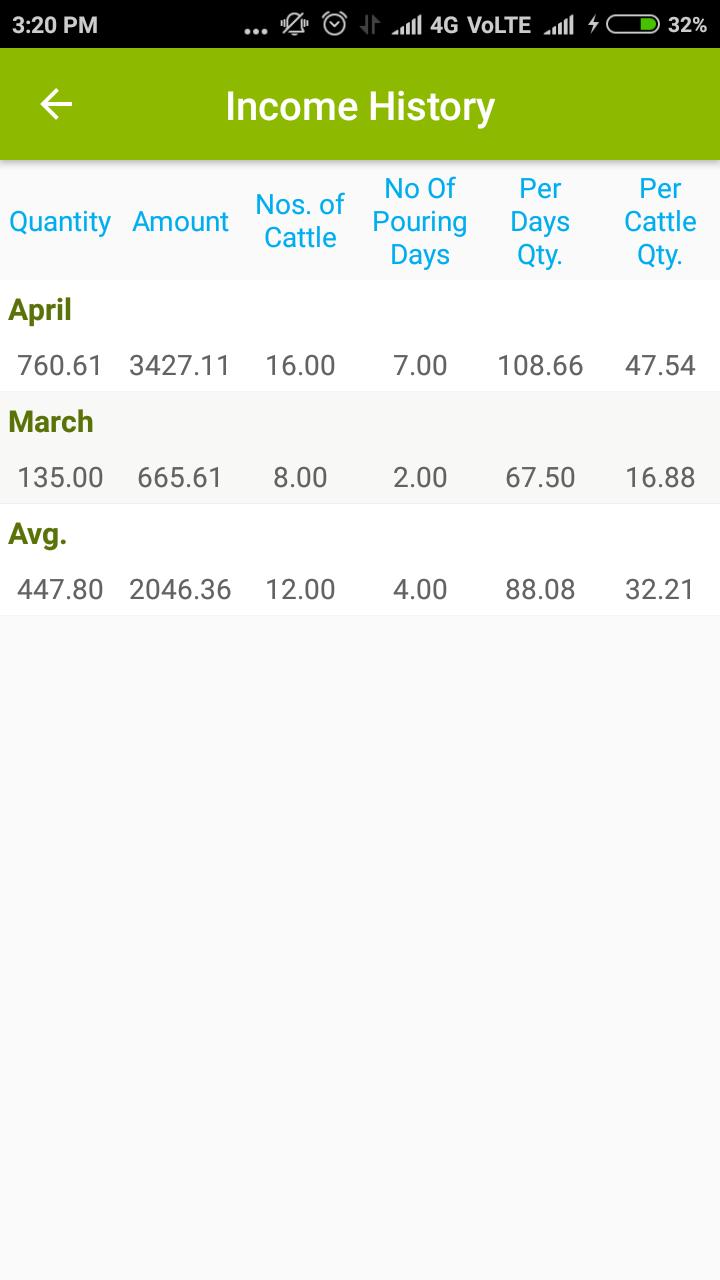This screenshot has height=1280, width=720.
Task: Select the Per Days Qty. header
Action: point(540,221)
